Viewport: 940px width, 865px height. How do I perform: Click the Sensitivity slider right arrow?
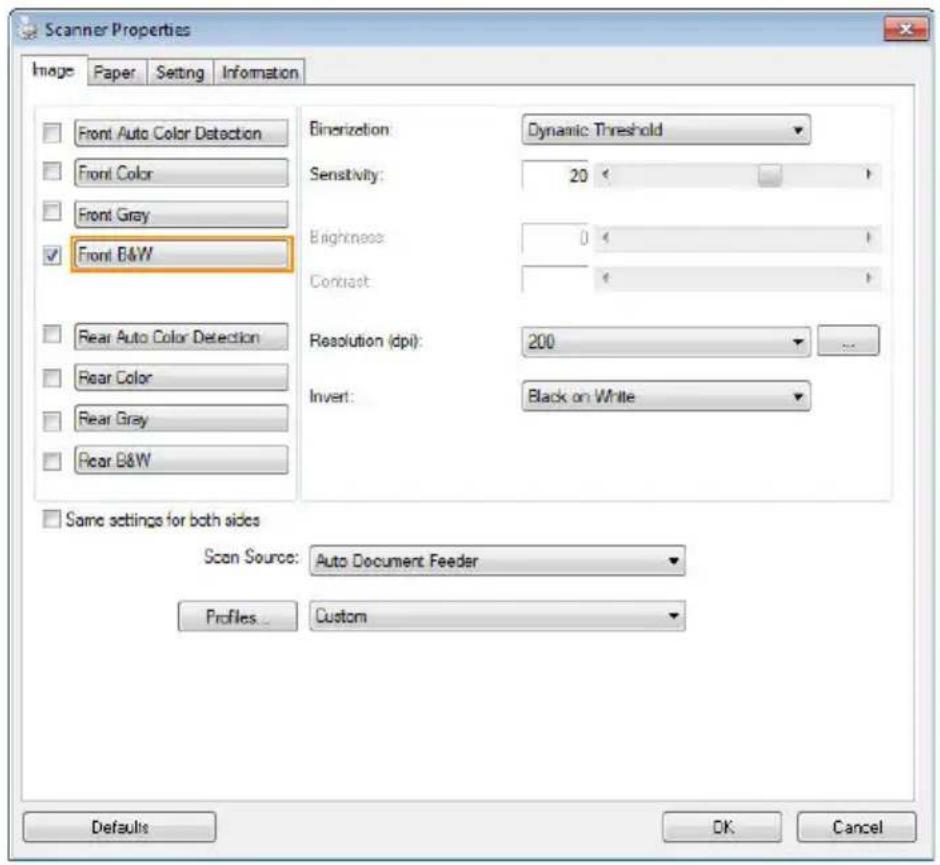(x=868, y=174)
